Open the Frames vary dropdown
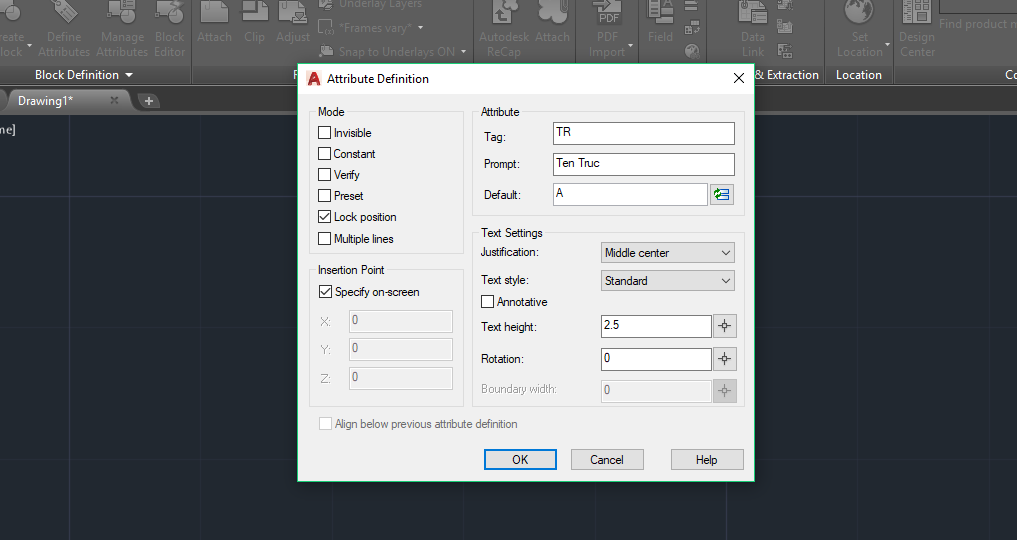1017x540 pixels. (421, 28)
